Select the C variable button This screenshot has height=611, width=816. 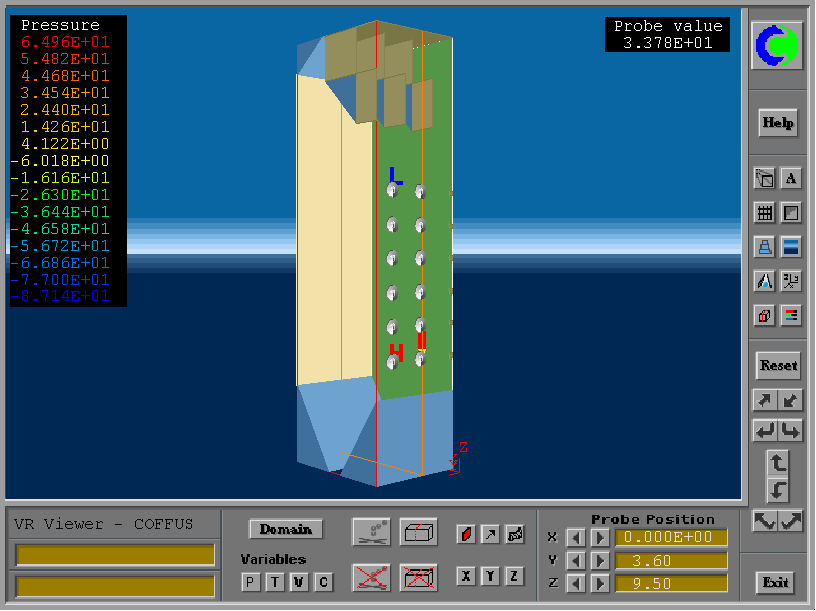(322, 582)
